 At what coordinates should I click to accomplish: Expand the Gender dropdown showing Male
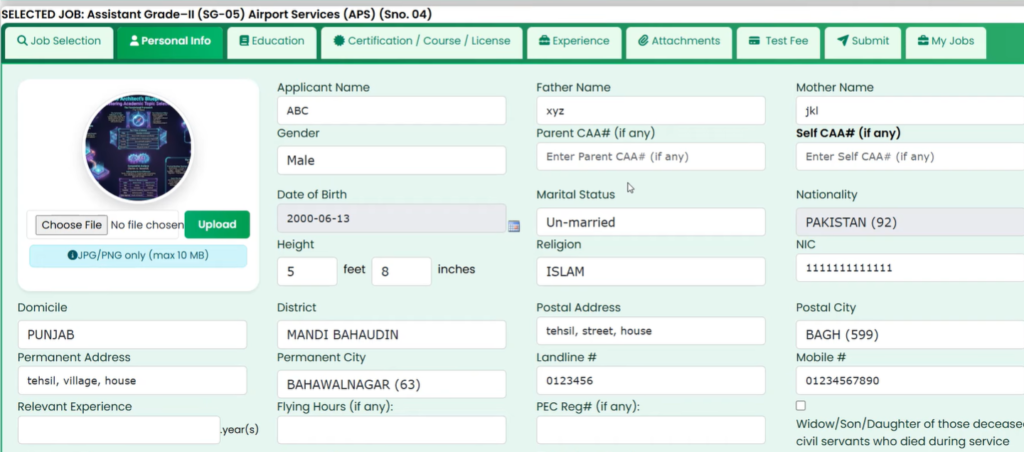(391, 160)
